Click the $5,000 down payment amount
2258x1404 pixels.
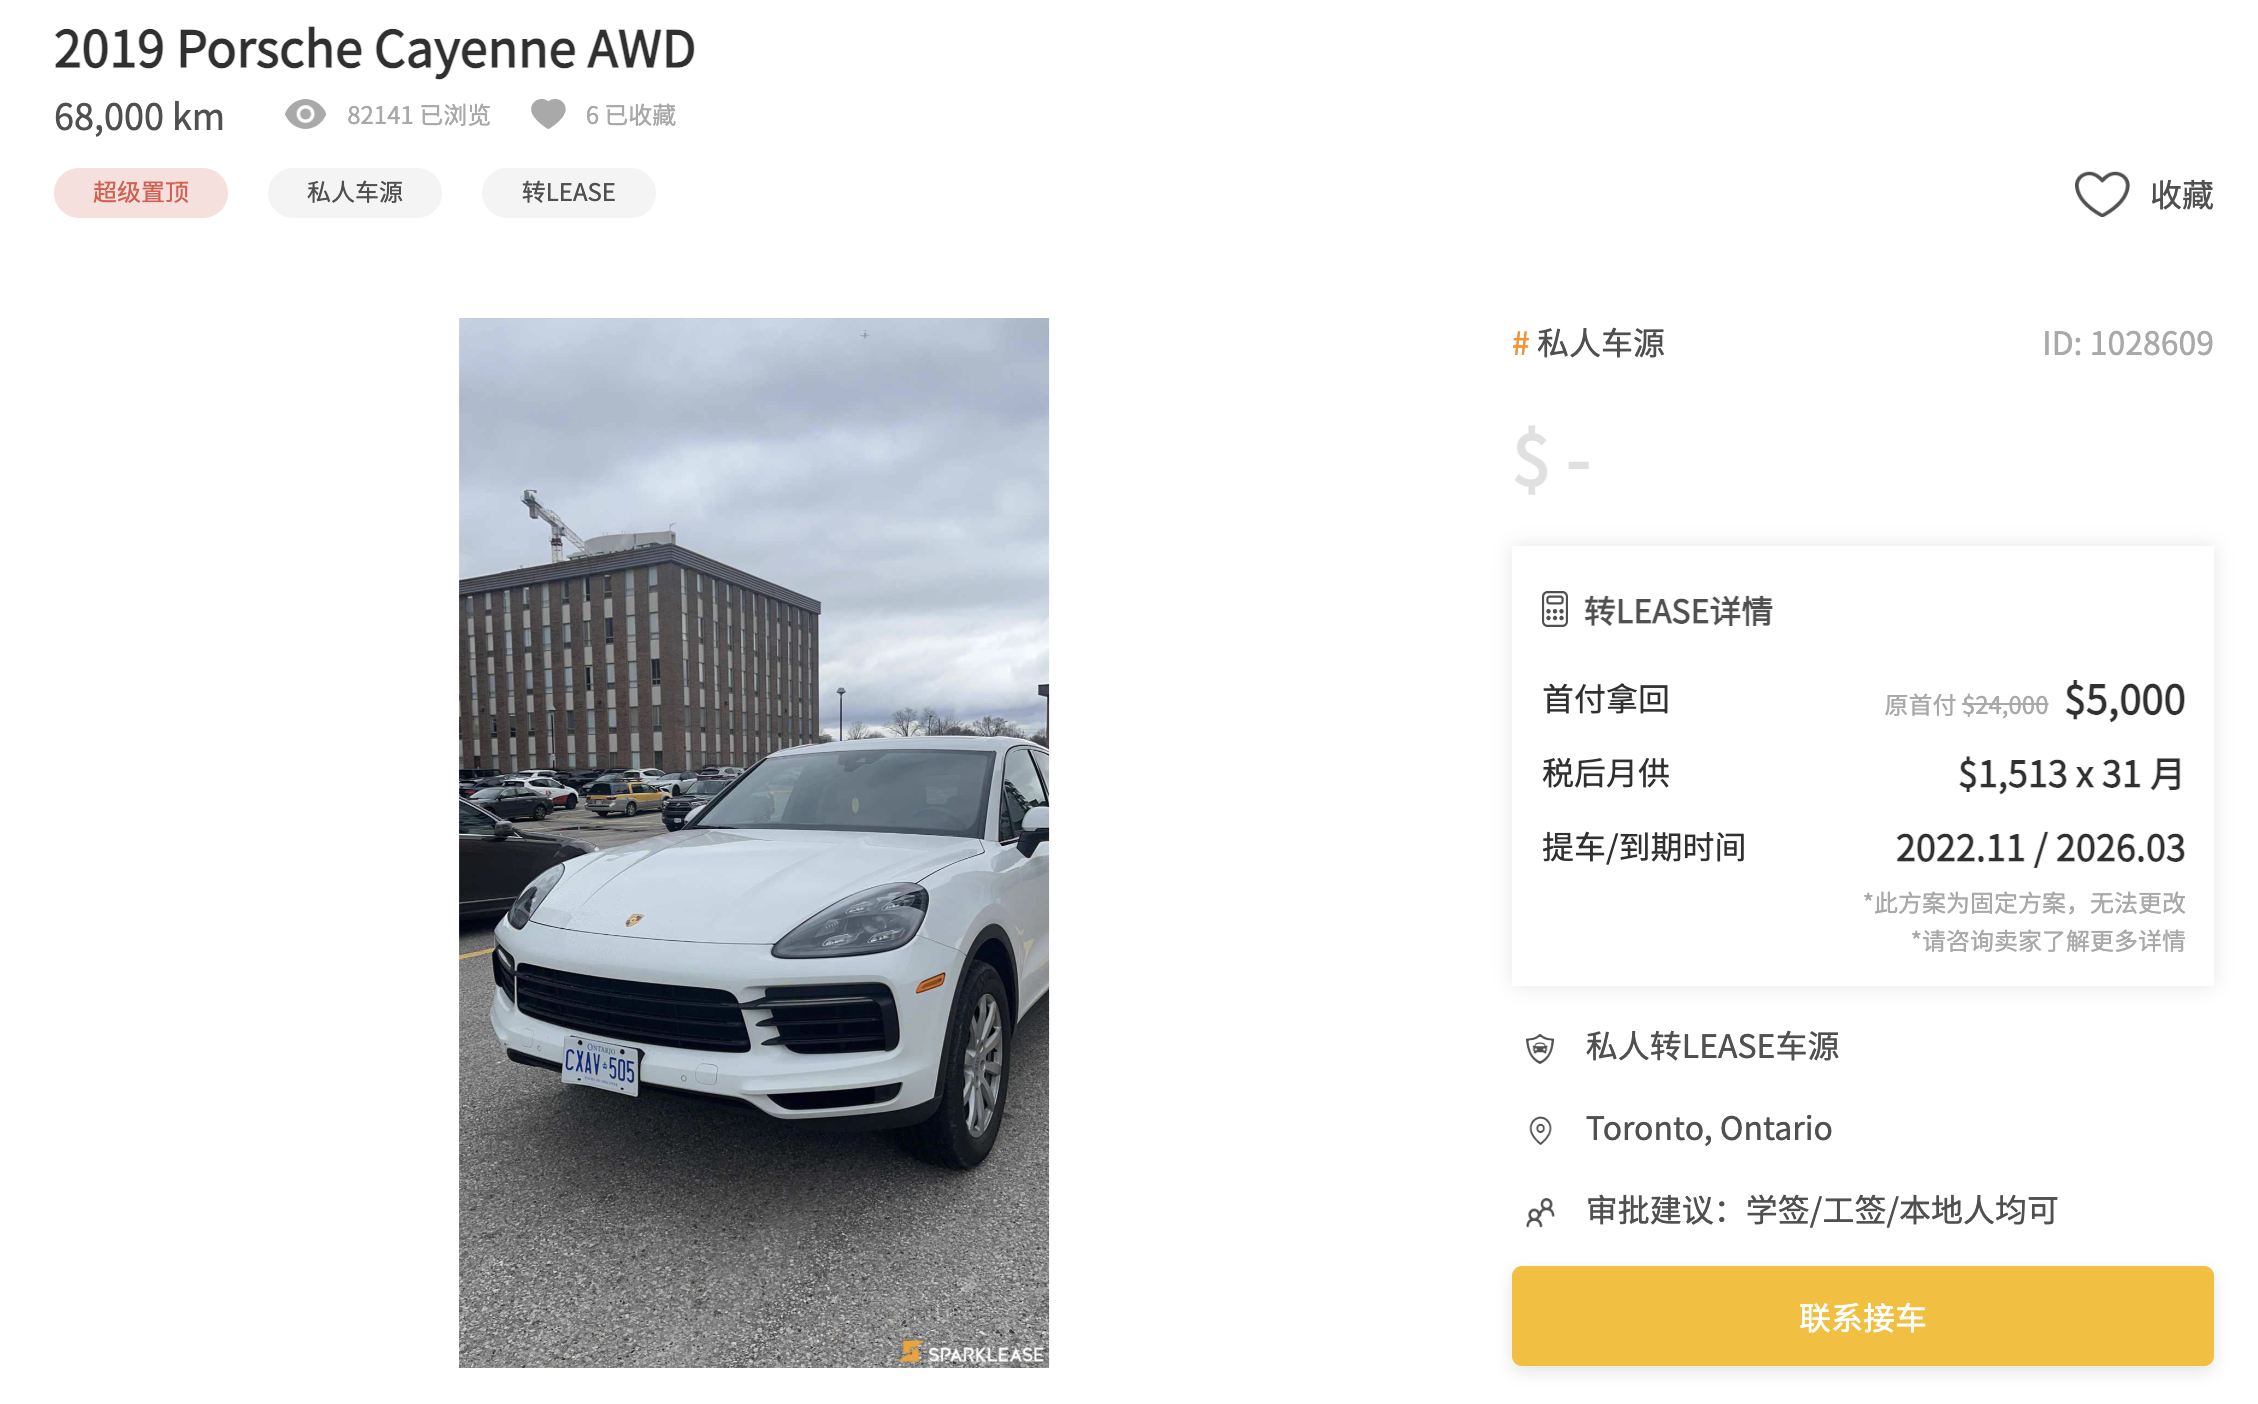[x=2125, y=700]
